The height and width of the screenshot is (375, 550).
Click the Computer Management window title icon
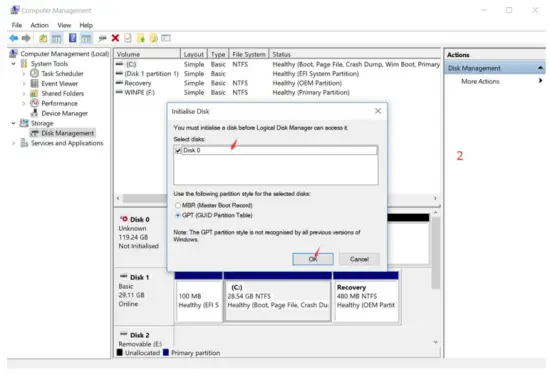coord(14,10)
